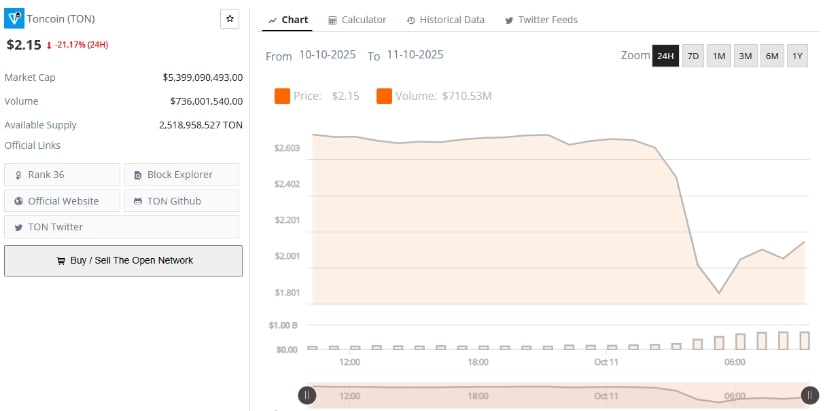Set zoom range to 1M
Screen dimensions: 825x411
point(719,56)
